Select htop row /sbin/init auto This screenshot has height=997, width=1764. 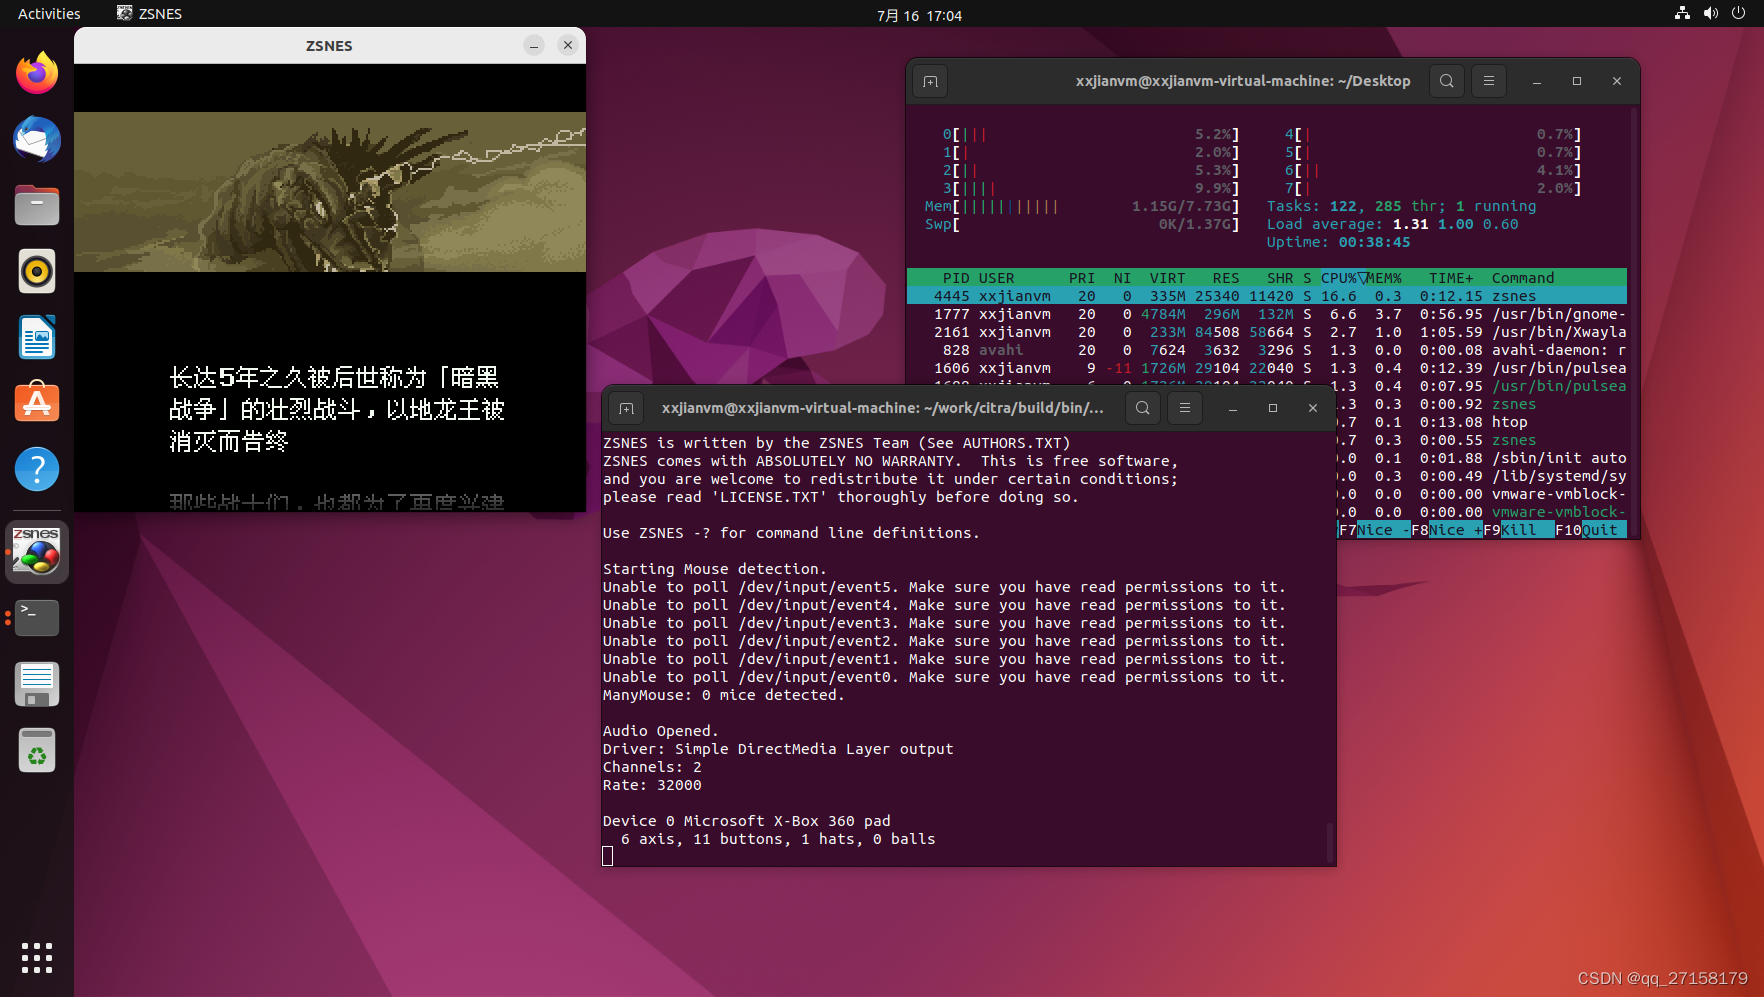tap(1483, 458)
